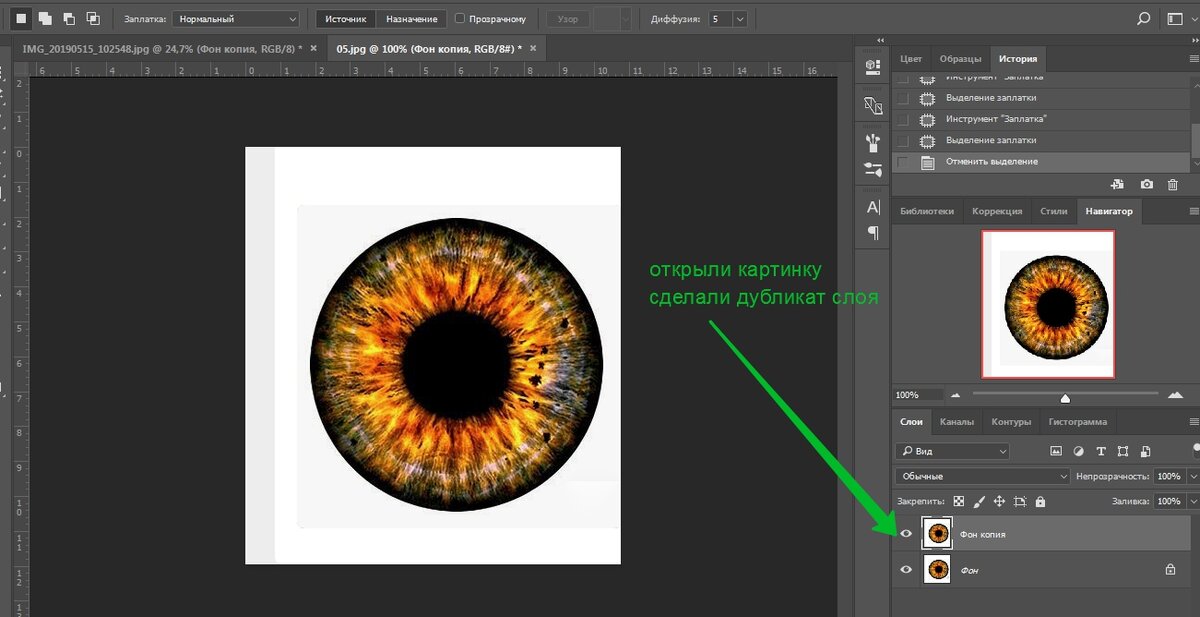Select the Фон копия layer thumbnail
The width and height of the screenshot is (1200, 617).
937,534
